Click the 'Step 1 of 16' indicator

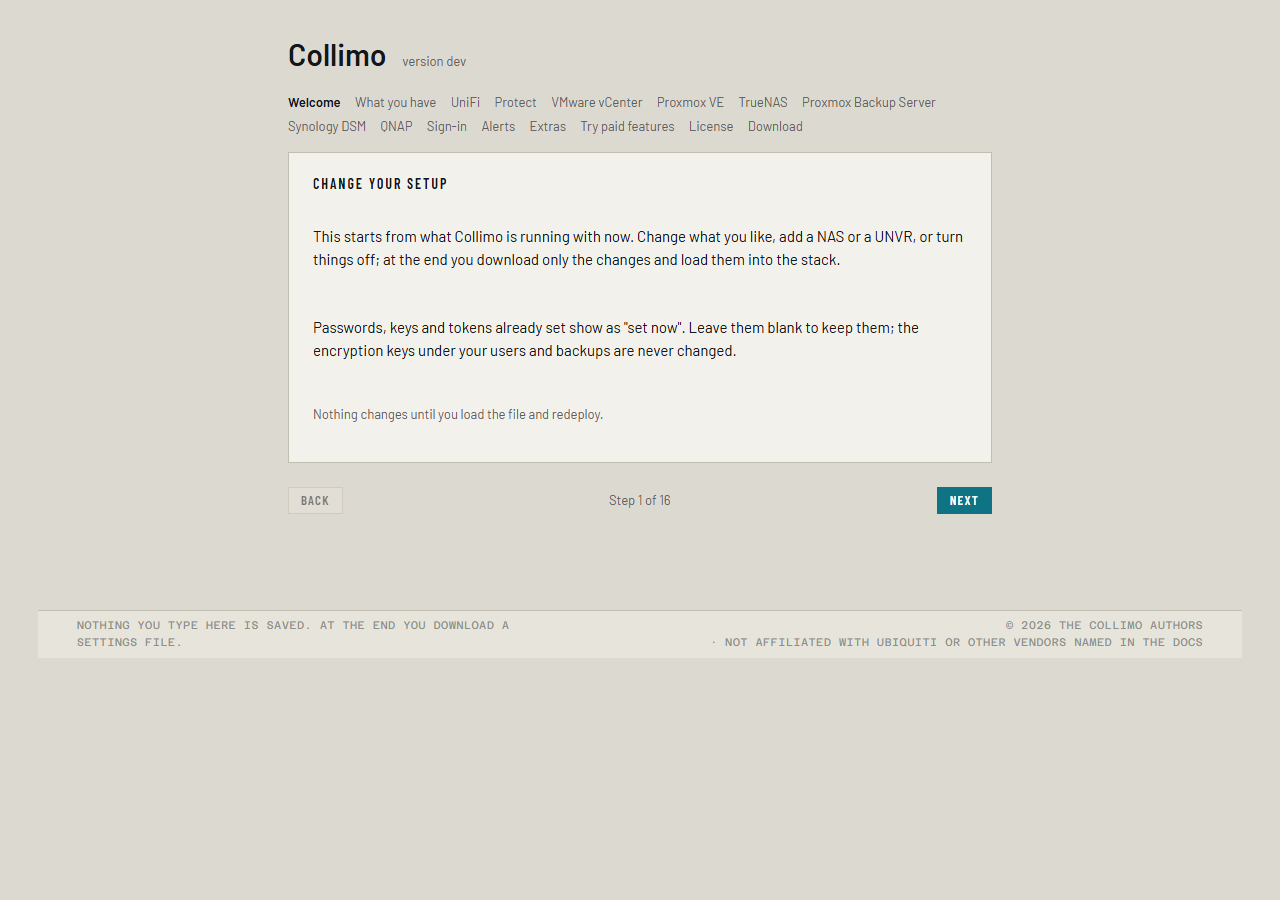tap(640, 500)
